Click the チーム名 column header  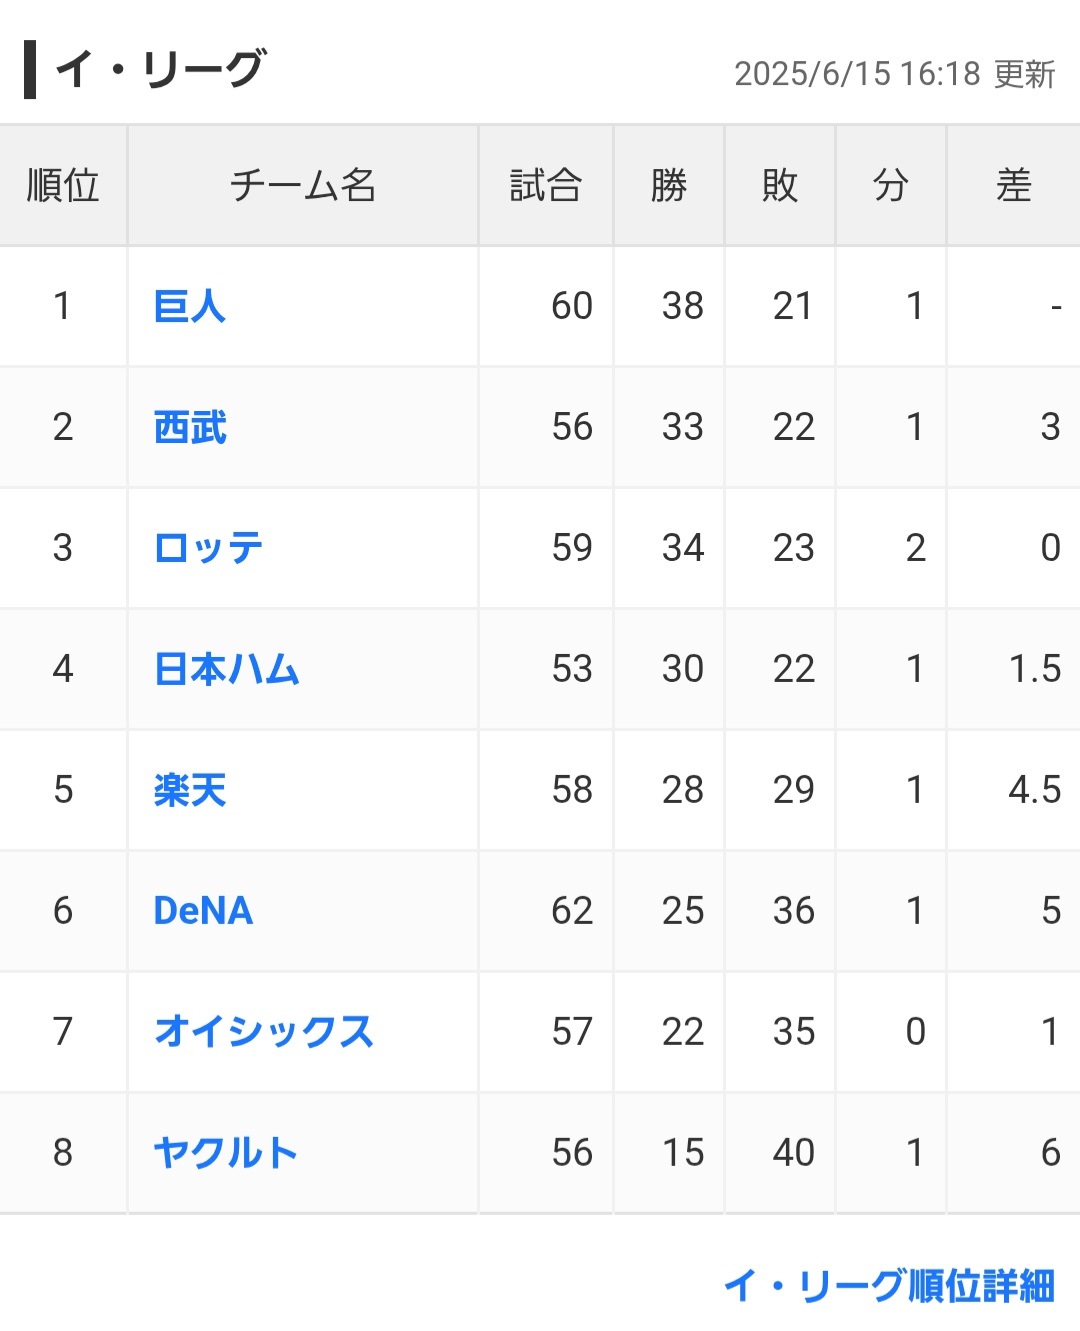[x=303, y=186]
